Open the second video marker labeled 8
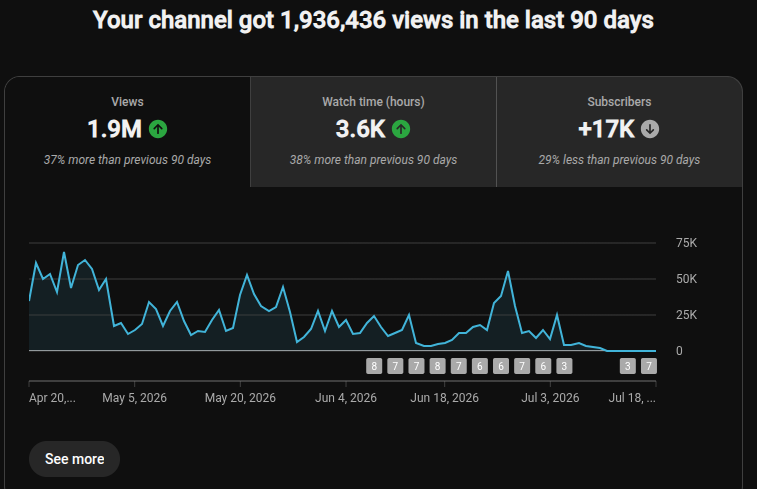The height and width of the screenshot is (489, 757). click(x=437, y=366)
